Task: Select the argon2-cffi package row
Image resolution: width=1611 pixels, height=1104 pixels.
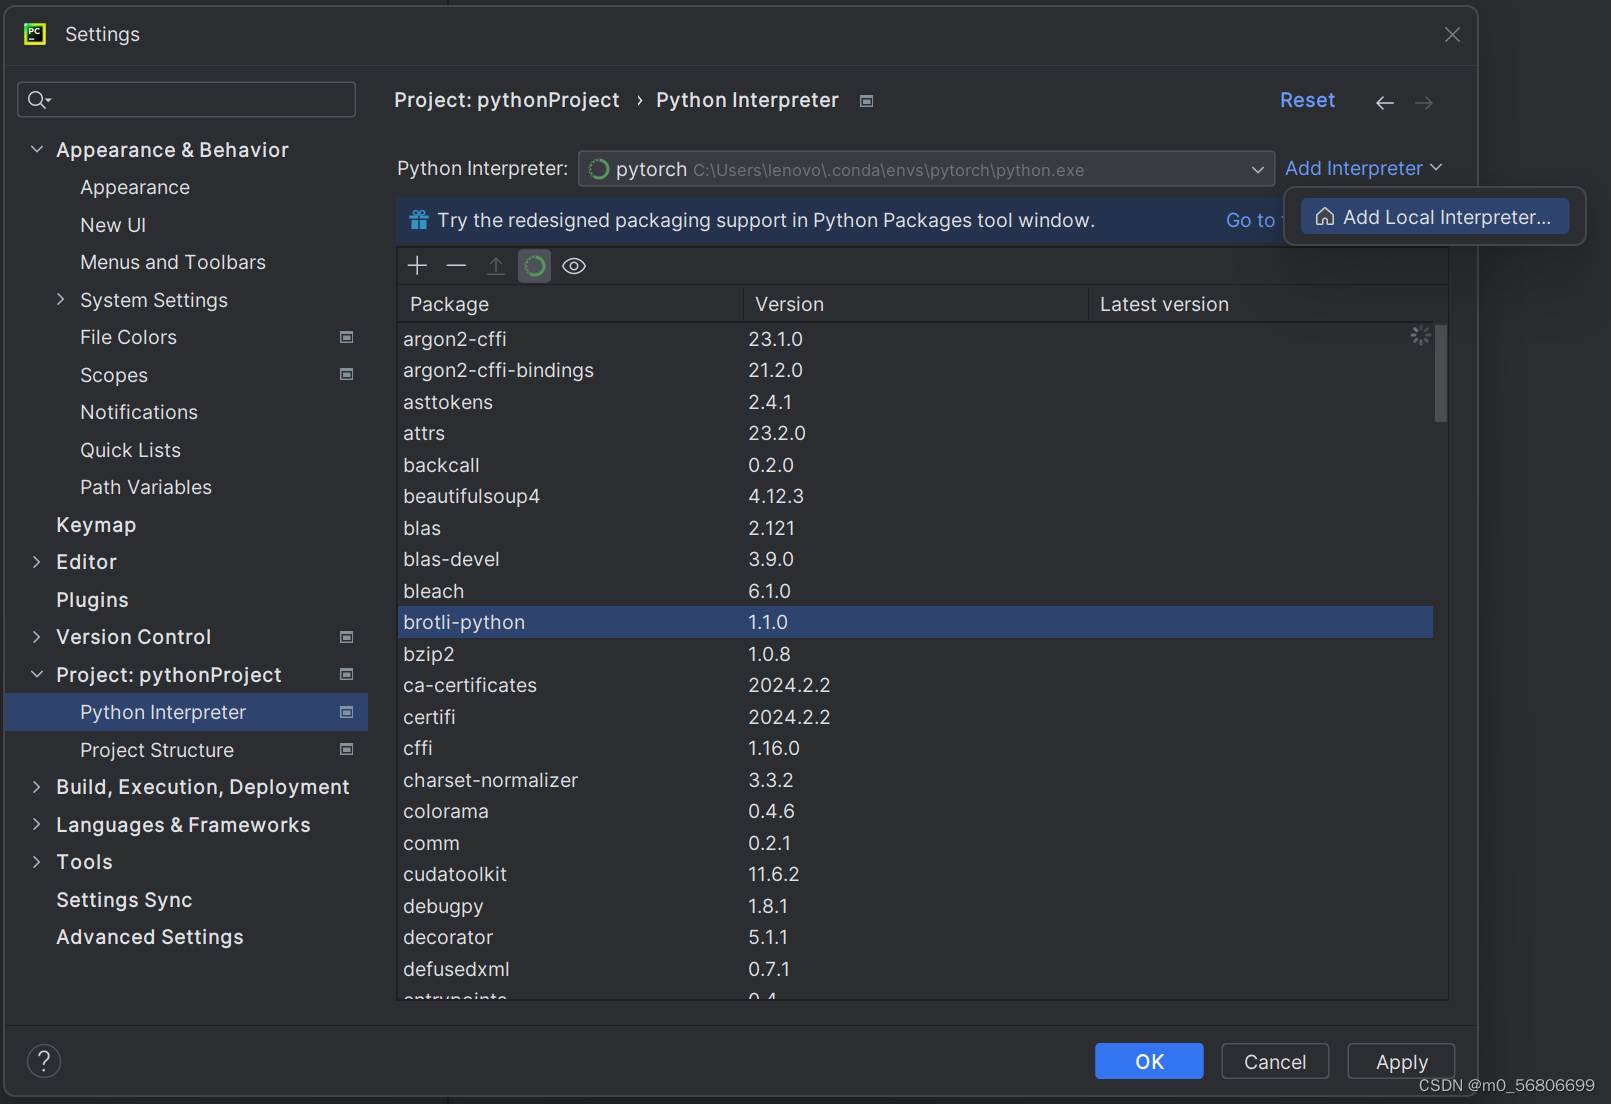Action: 915,339
